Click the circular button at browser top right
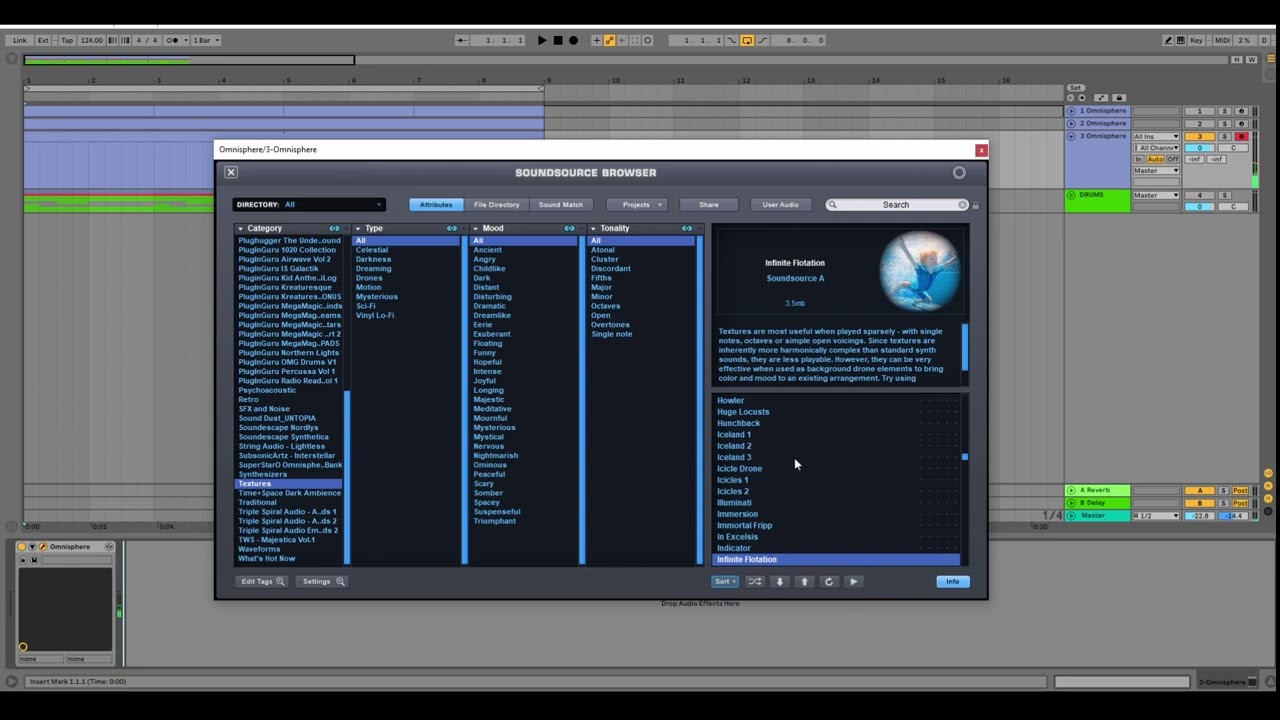The height and width of the screenshot is (720, 1280). click(x=959, y=172)
